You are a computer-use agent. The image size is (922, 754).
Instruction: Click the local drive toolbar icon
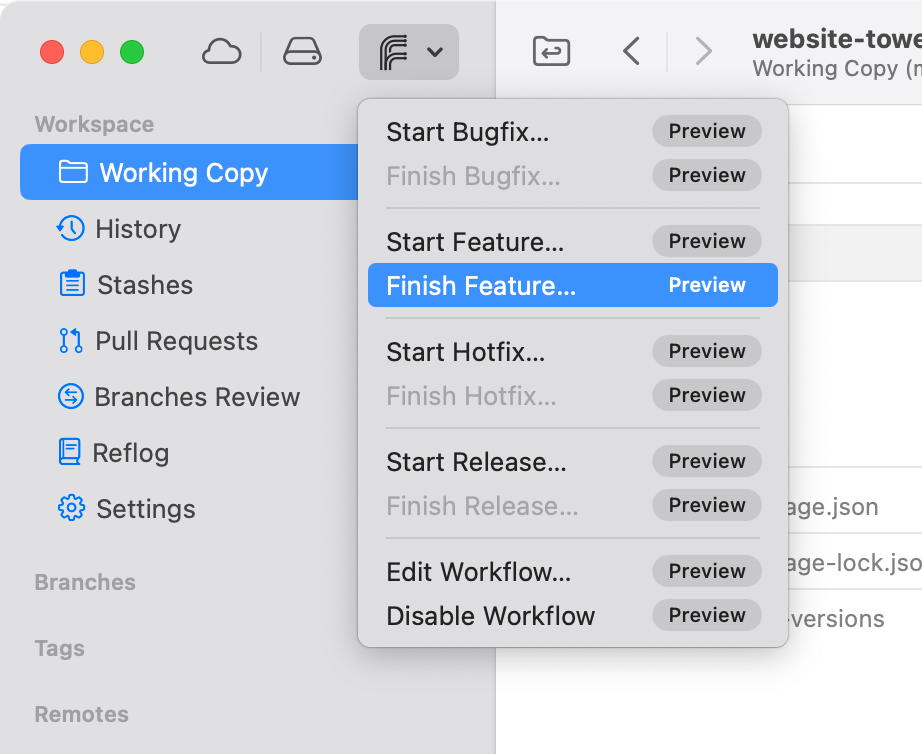[x=303, y=51]
